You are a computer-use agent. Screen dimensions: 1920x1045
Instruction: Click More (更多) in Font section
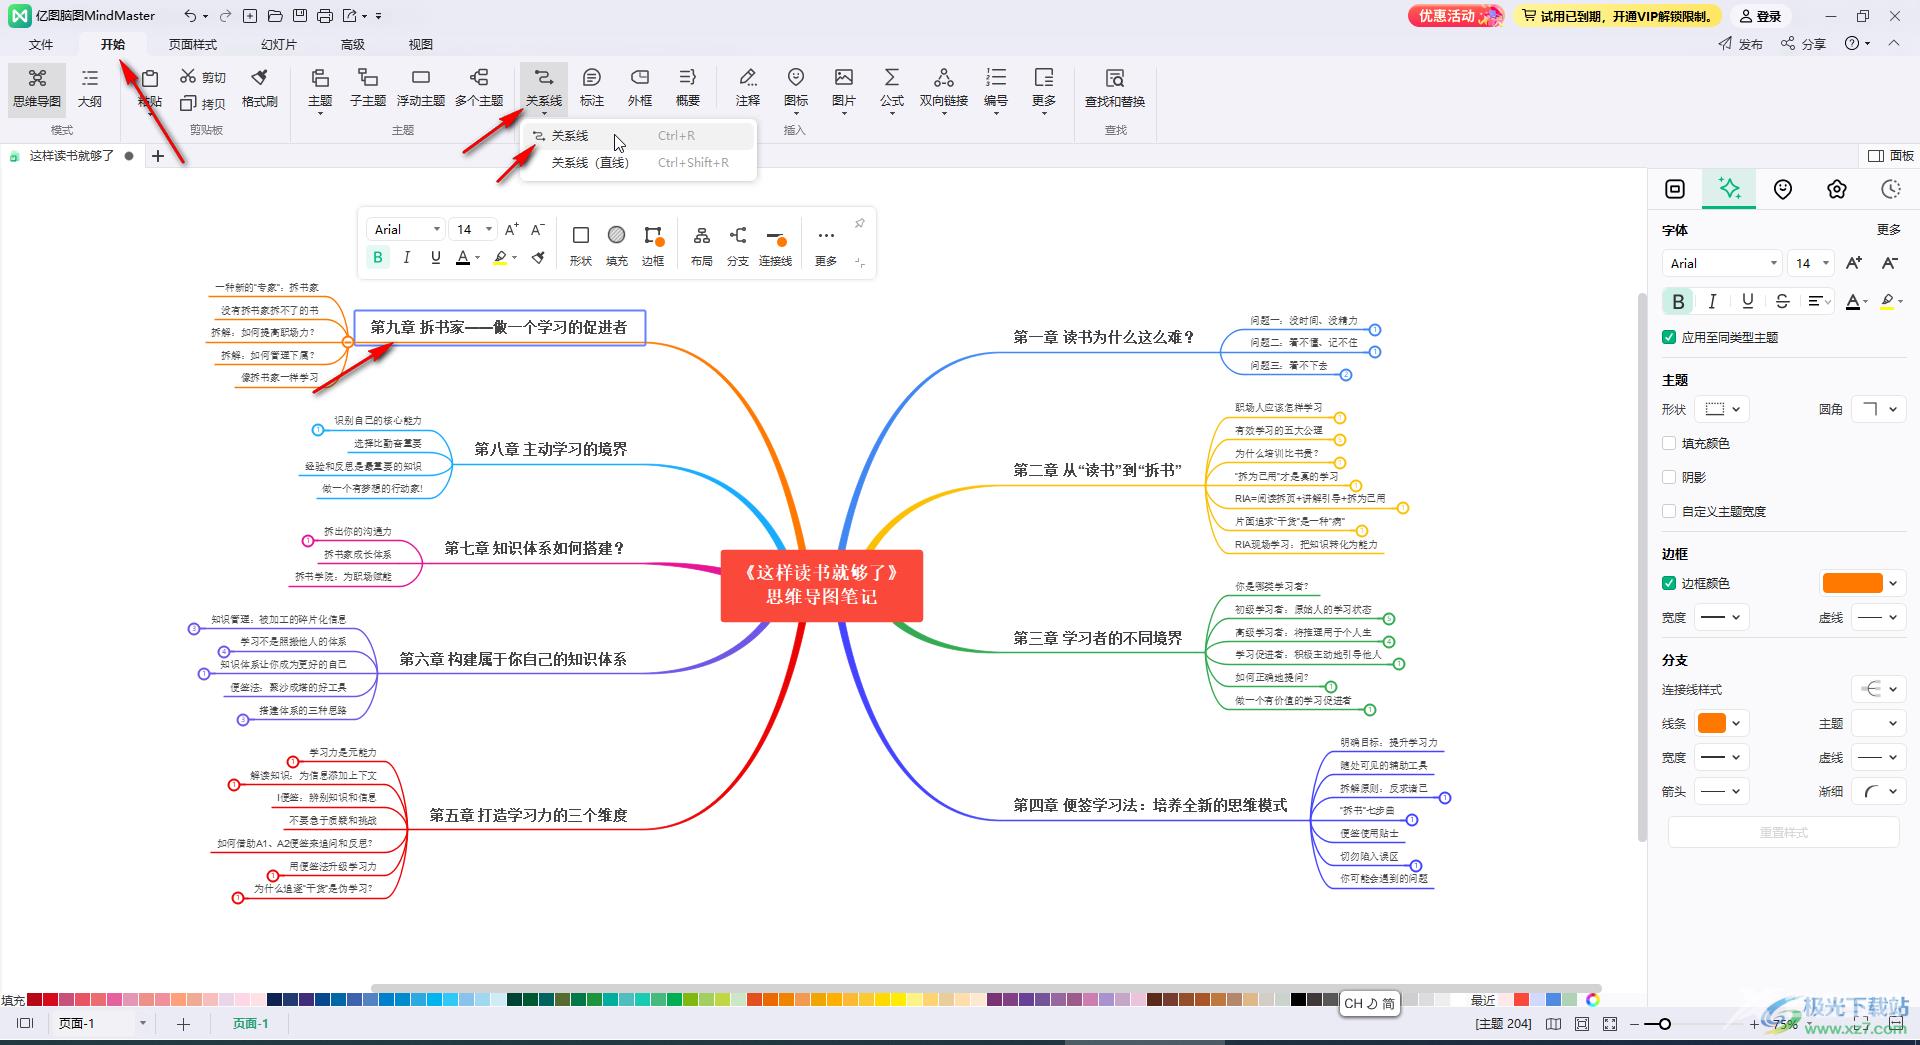[x=1889, y=229]
